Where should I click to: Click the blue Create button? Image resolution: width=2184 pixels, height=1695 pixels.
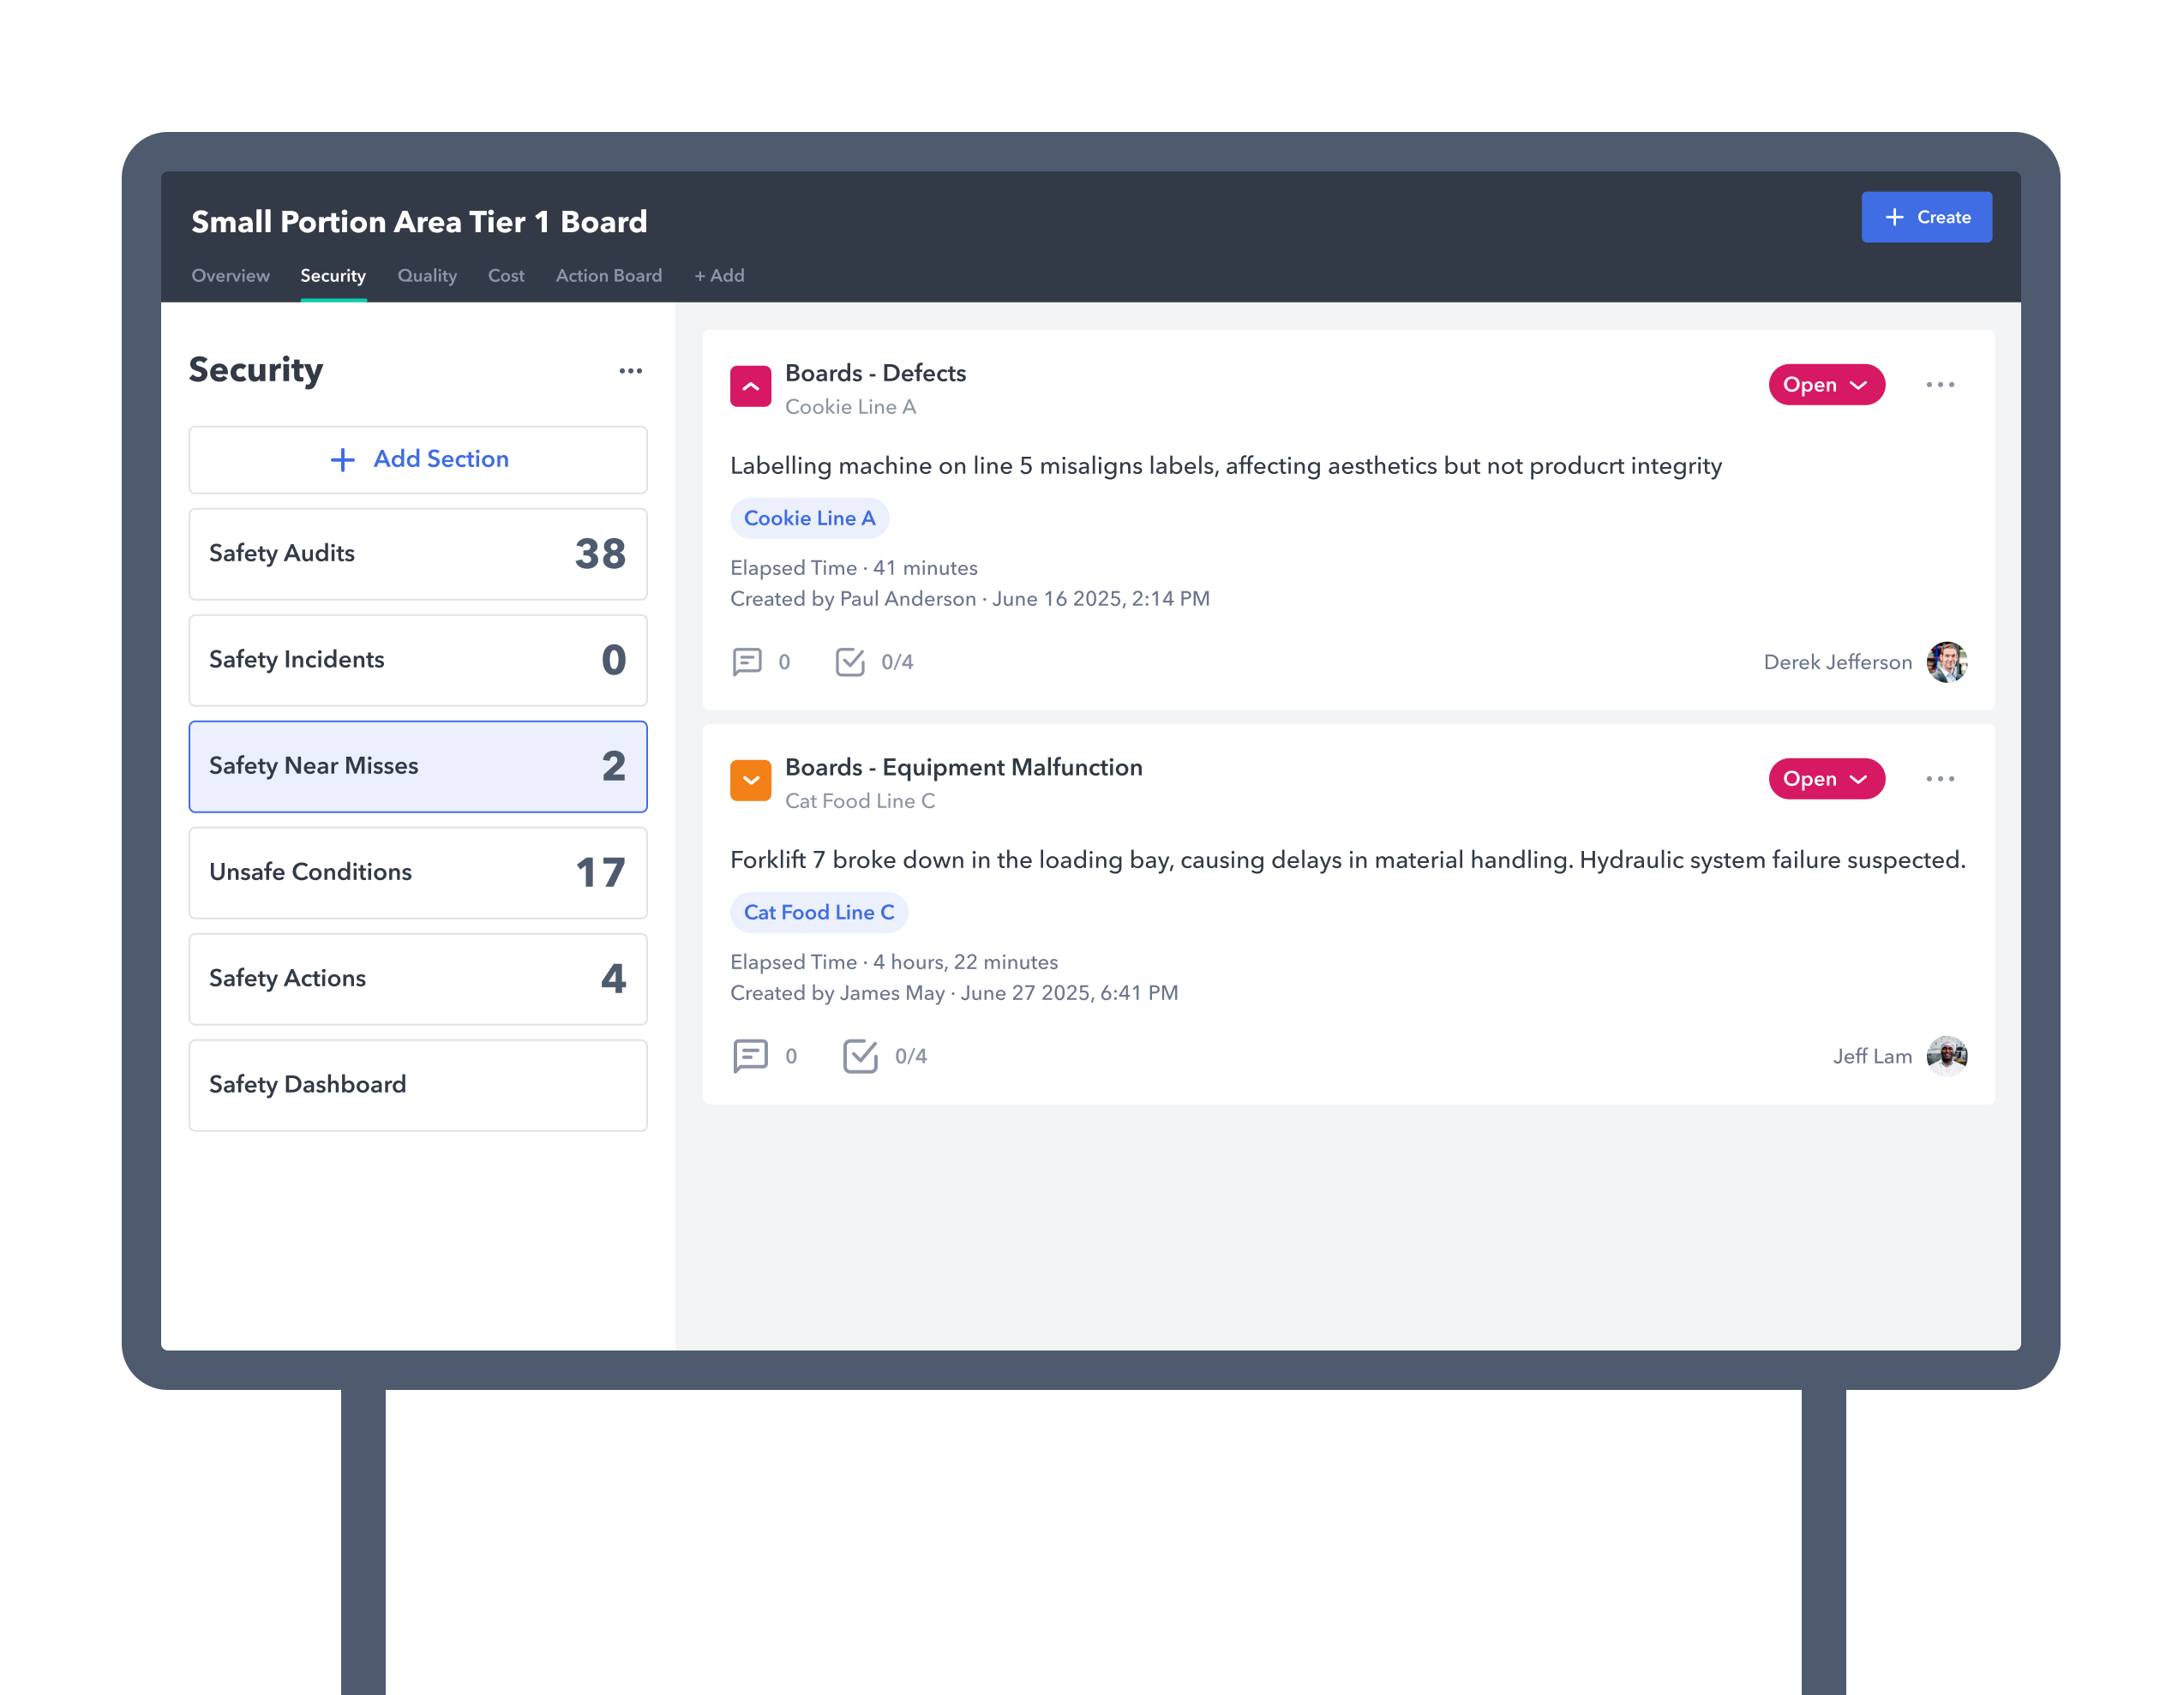pos(1925,217)
